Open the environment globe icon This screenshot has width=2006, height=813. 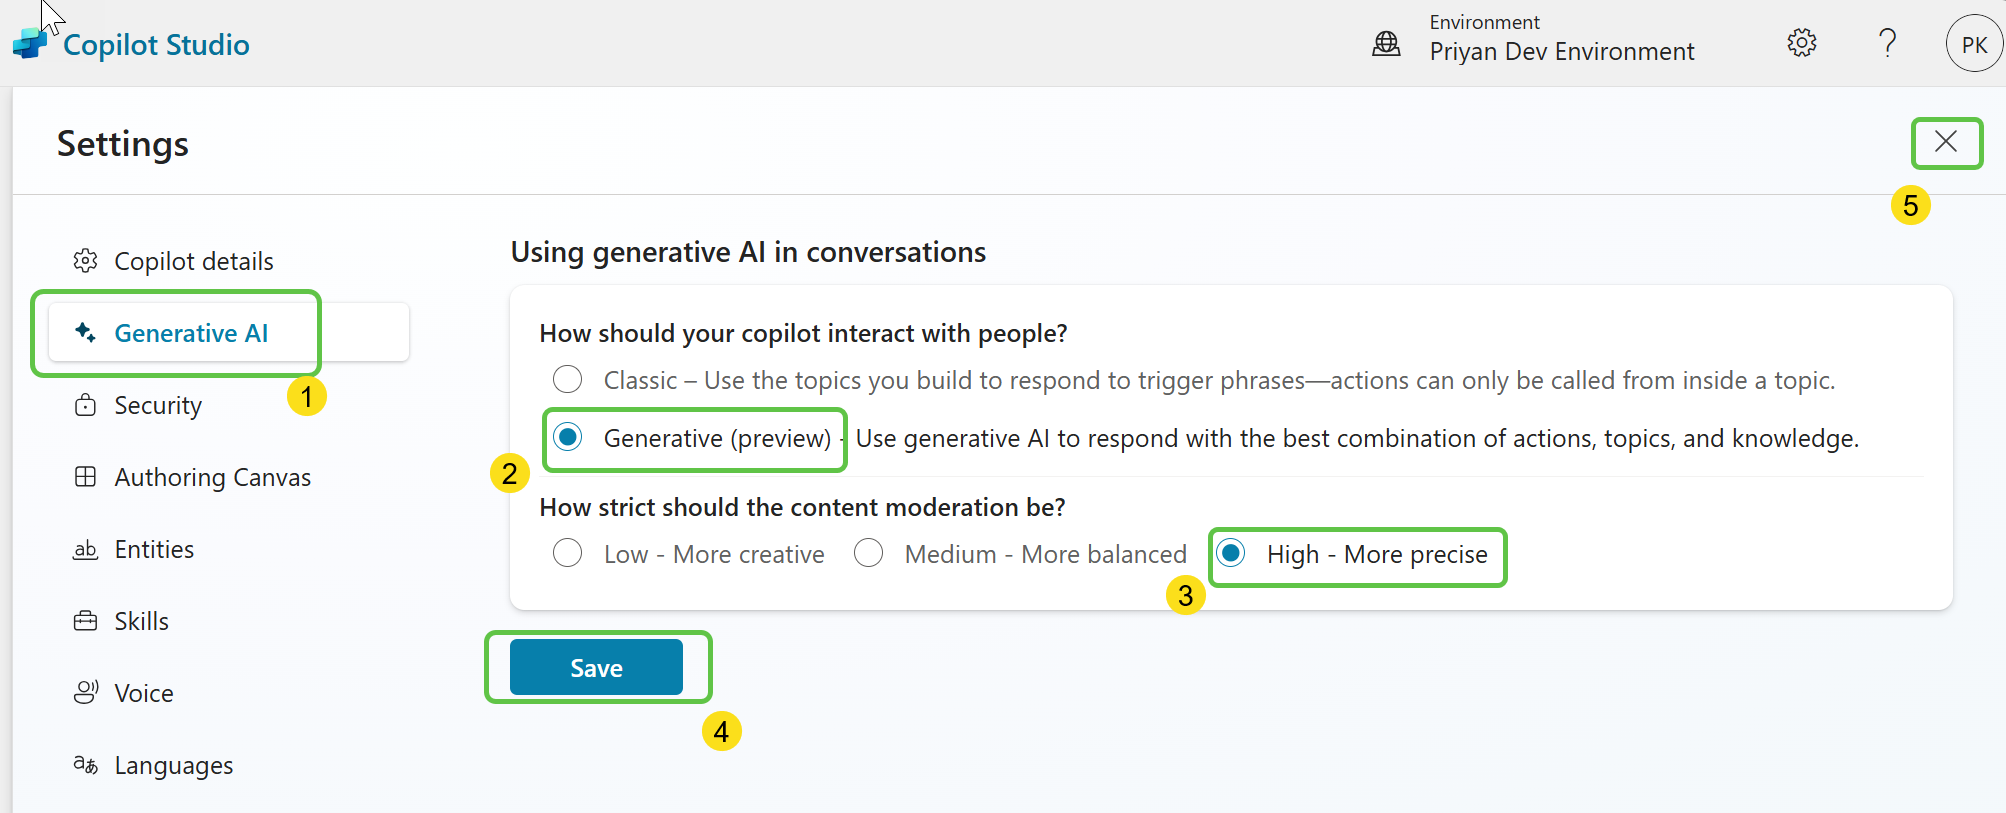coord(1386,43)
